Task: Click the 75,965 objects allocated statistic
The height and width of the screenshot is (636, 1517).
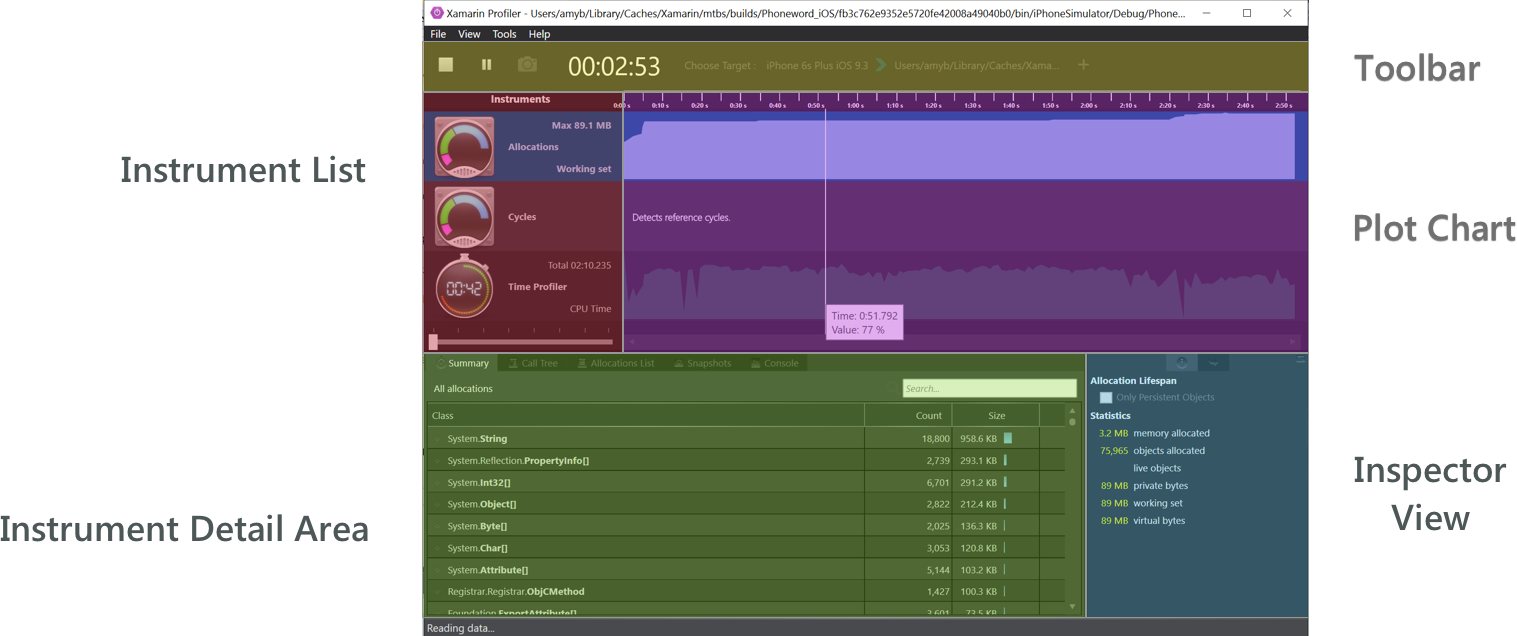Action: 1152,451
